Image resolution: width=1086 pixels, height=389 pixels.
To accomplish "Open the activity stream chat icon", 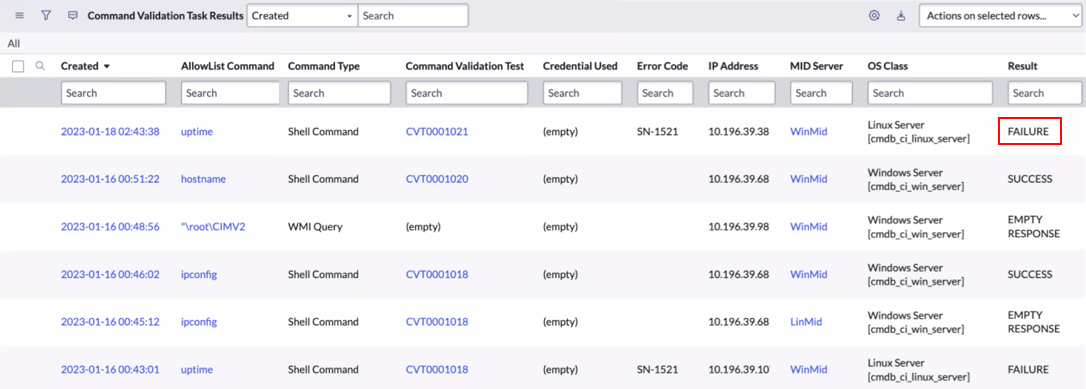I will pos(73,15).
